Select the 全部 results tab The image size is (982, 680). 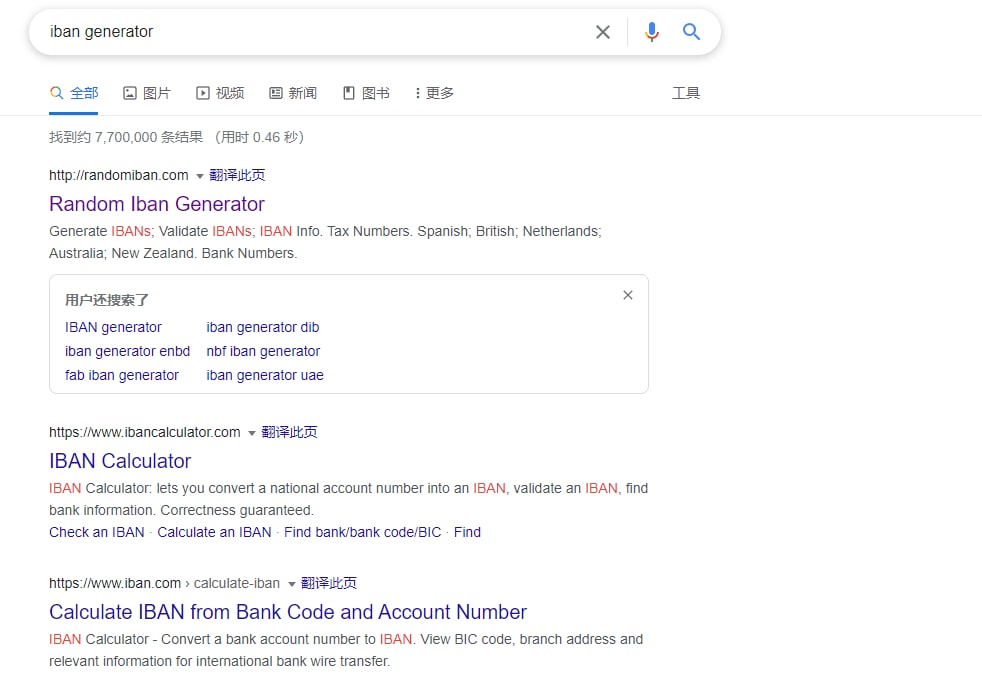tap(74, 93)
